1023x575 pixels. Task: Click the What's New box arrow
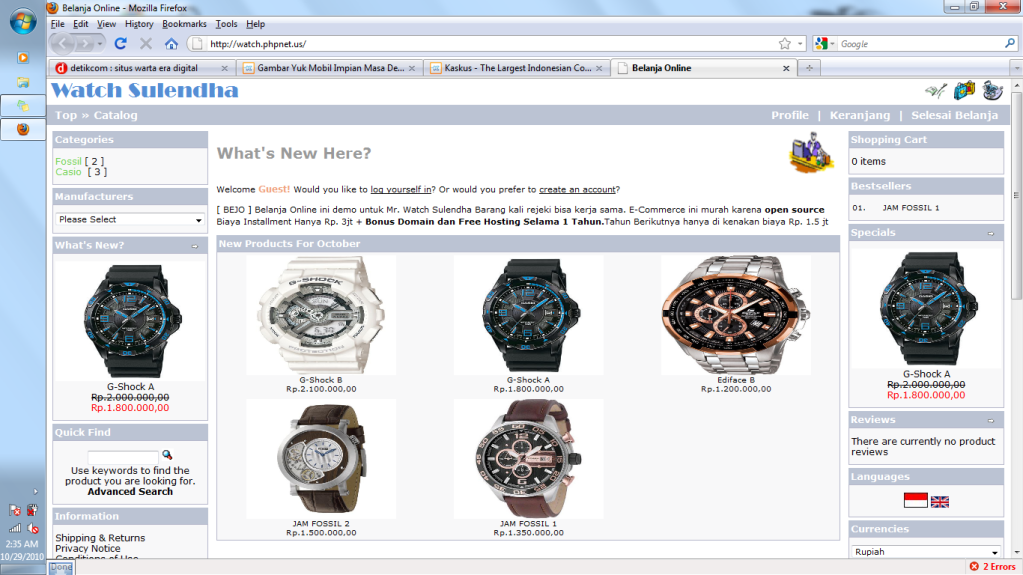coord(195,246)
